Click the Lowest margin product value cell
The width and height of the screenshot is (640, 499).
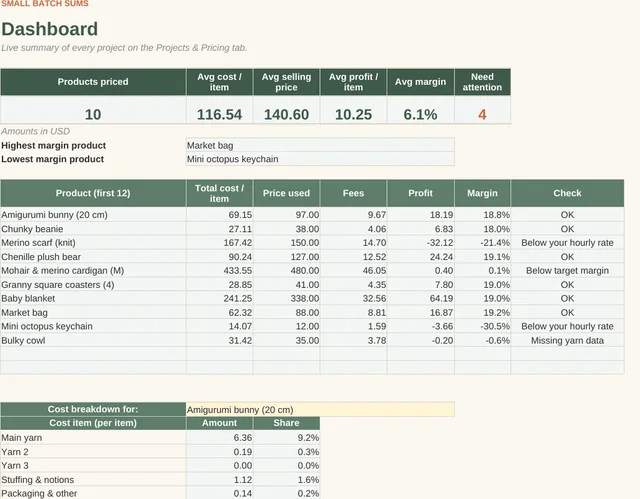point(320,159)
